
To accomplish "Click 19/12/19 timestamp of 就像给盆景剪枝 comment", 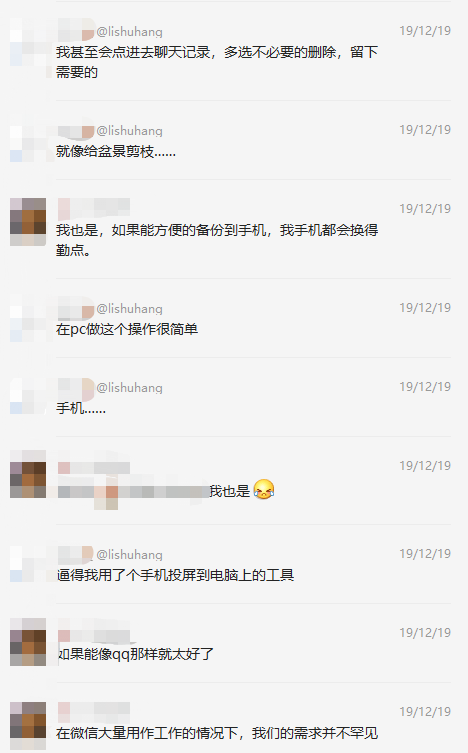I will point(425,130).
